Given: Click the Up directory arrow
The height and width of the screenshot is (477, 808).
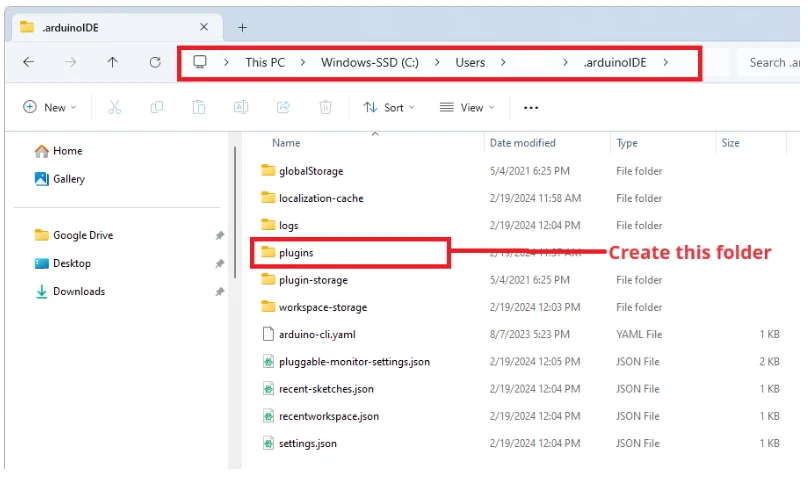Looking at the screenshot, I should point(113,62).
